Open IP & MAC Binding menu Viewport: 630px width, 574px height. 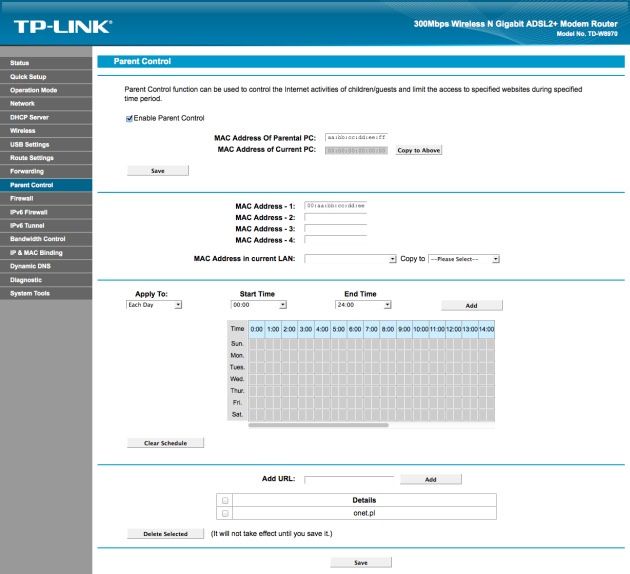click(46, 253)
